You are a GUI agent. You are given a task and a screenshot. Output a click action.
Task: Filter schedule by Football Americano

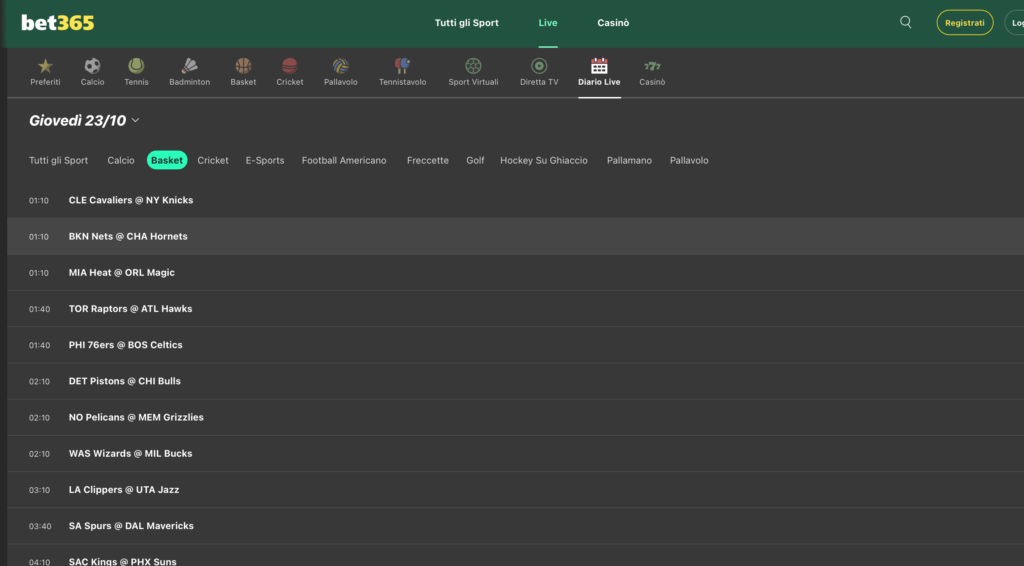344,160
